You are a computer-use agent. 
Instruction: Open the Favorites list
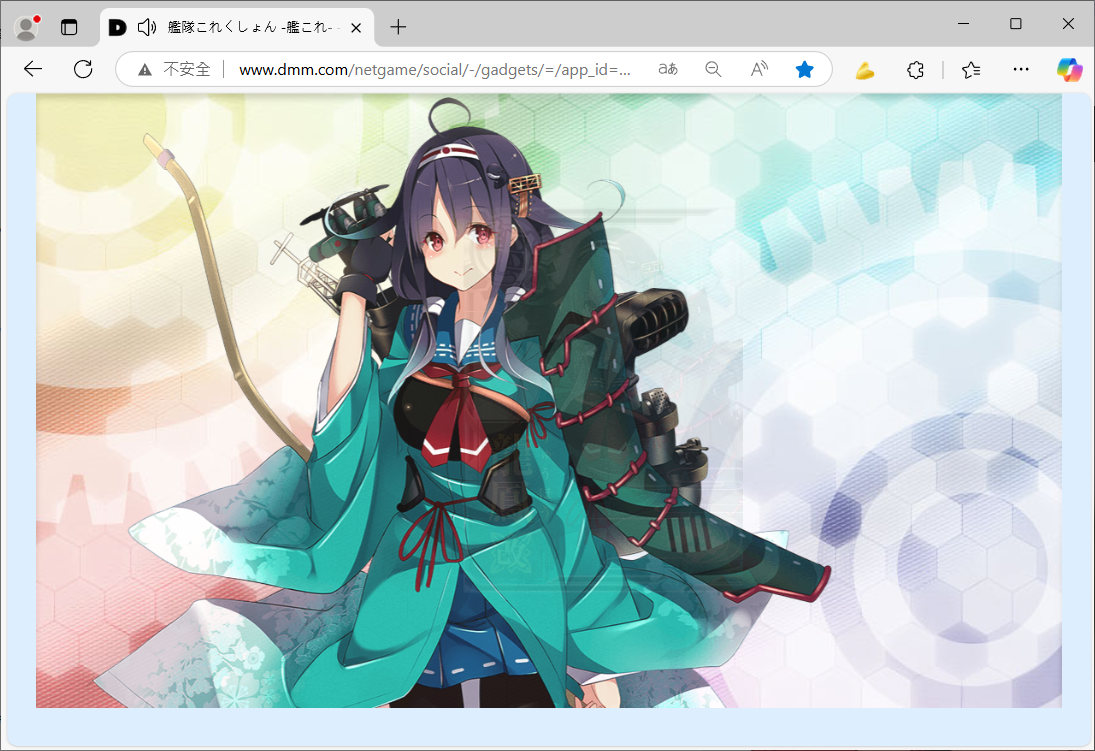[x=971, y=70]
